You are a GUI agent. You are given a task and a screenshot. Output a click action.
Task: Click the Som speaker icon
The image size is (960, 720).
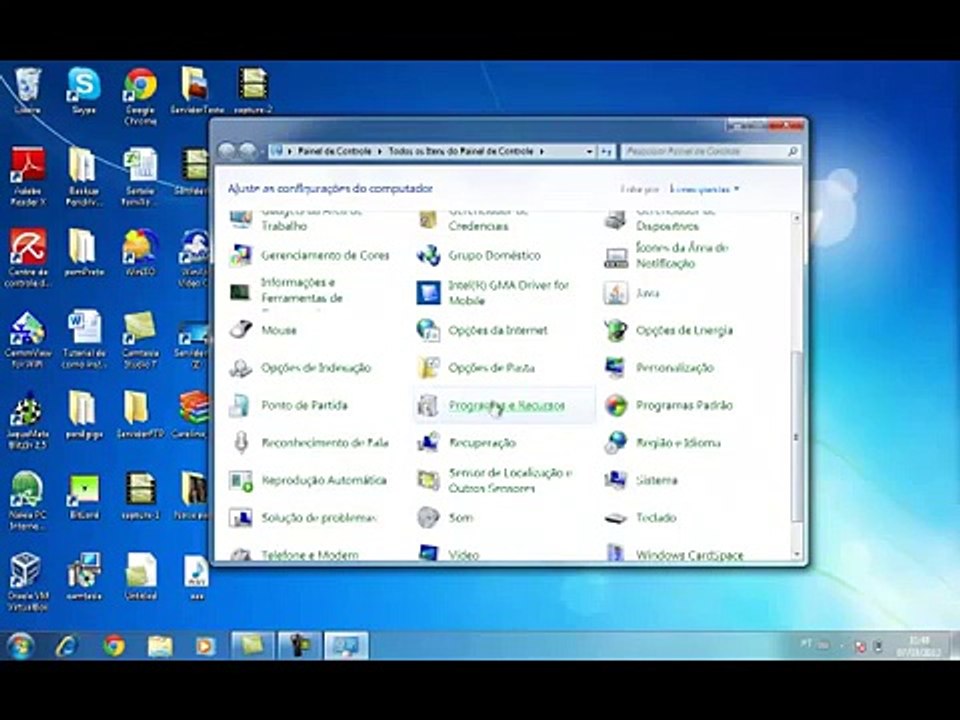429,518
